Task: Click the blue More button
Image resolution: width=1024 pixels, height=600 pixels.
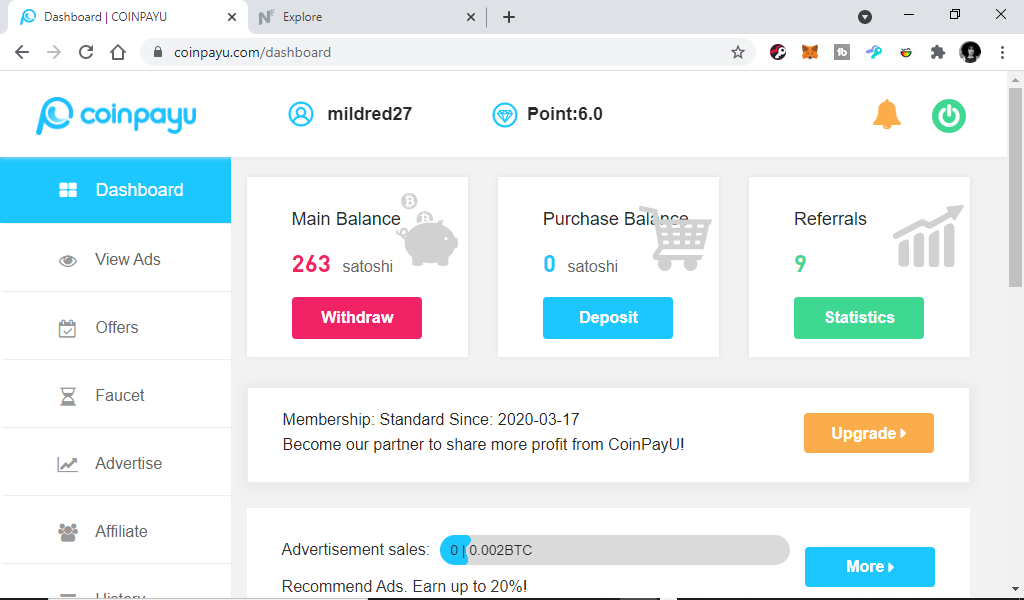Action: click(x=870, y=567)
